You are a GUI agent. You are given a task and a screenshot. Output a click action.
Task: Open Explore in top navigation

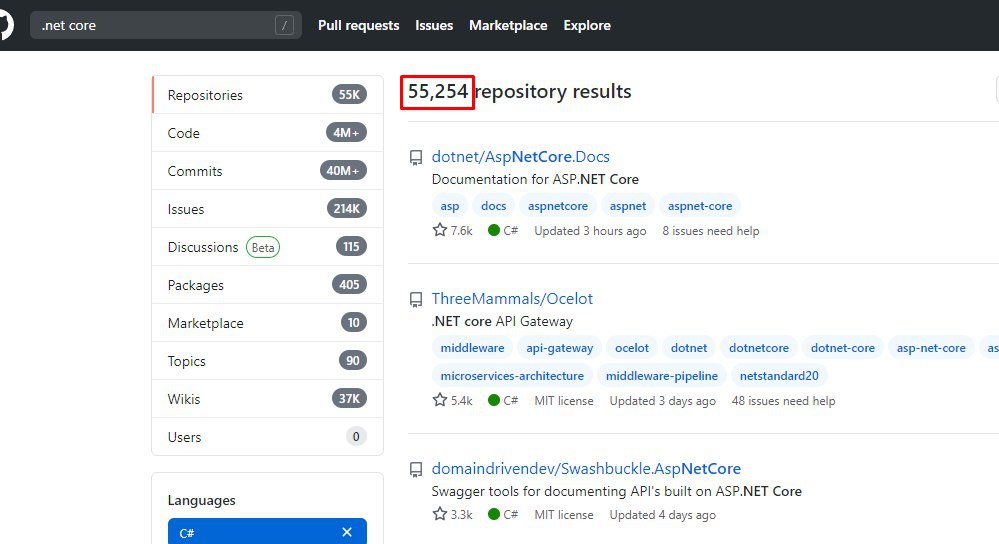tap(587, 25)
